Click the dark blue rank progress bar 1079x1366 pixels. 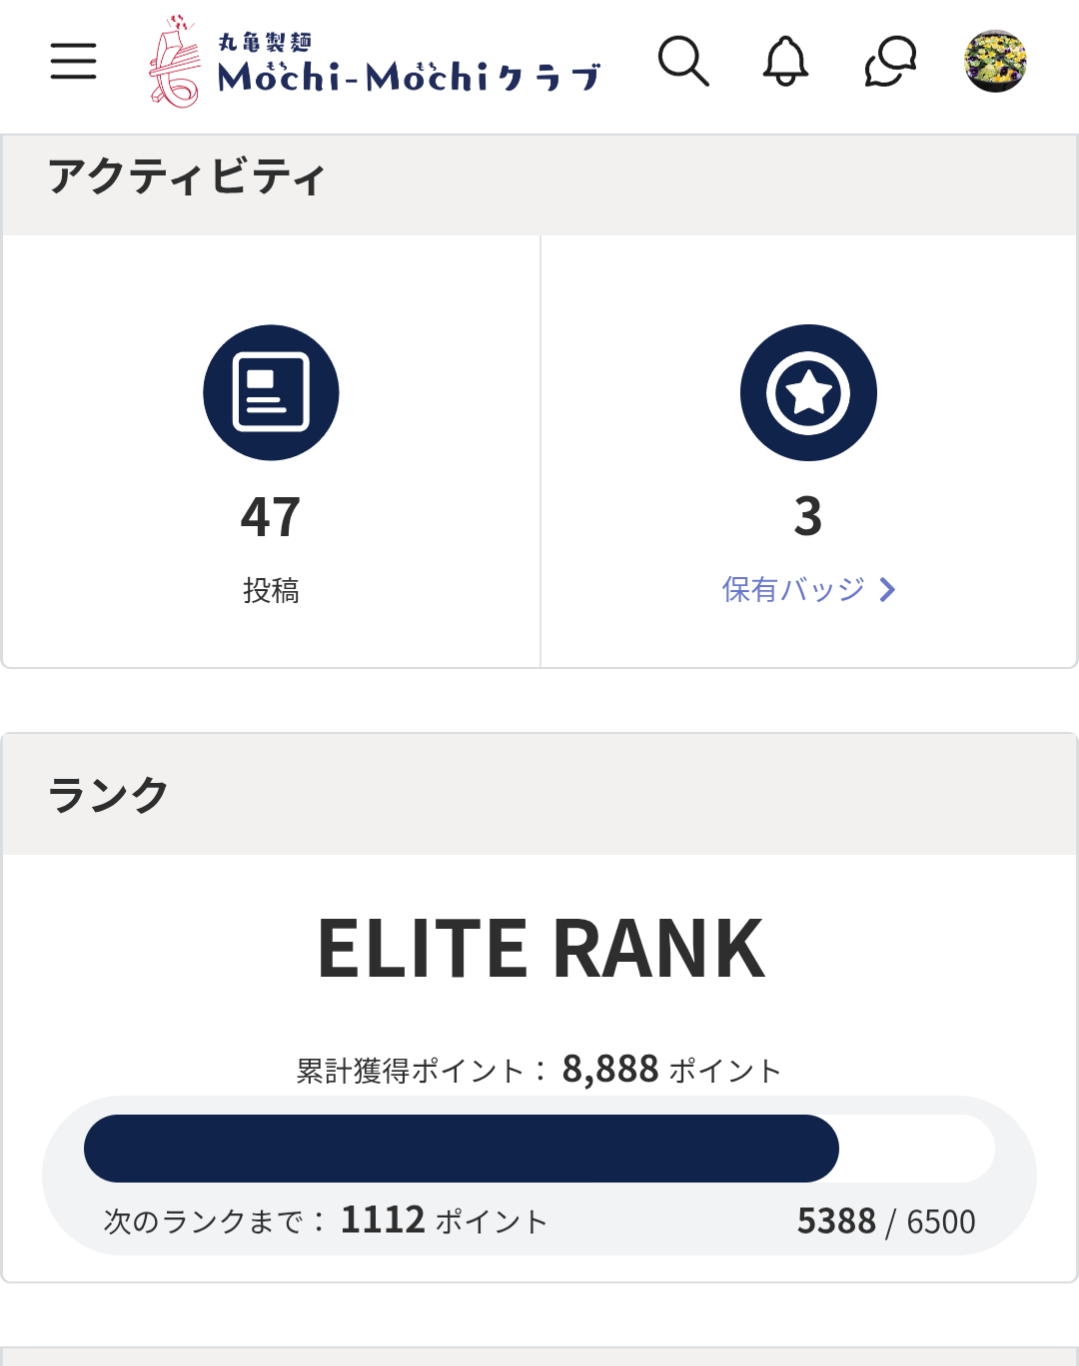[461, 1148]
